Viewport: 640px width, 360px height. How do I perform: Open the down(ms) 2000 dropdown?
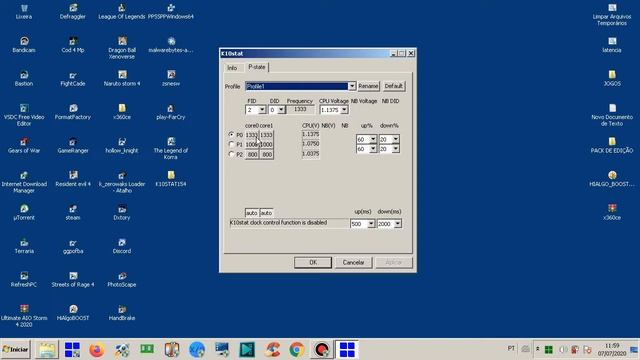click(x=389, y=224)
